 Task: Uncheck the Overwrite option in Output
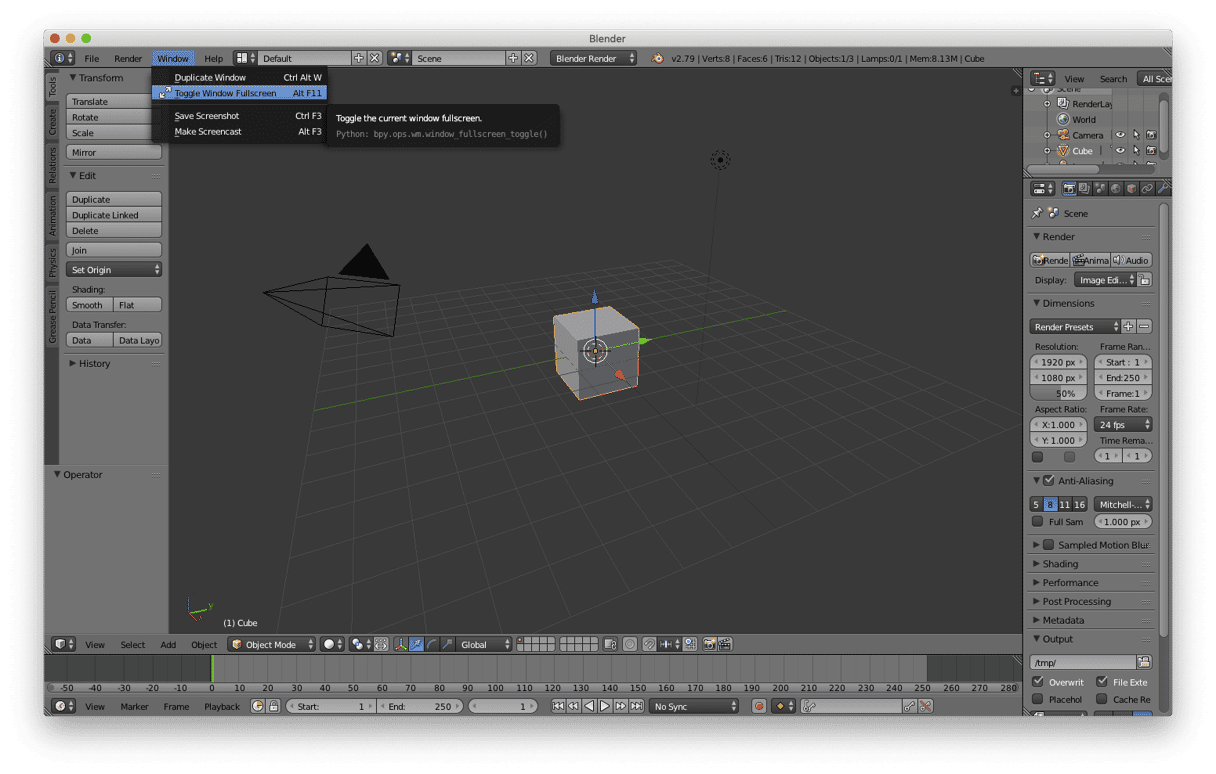1038,682
